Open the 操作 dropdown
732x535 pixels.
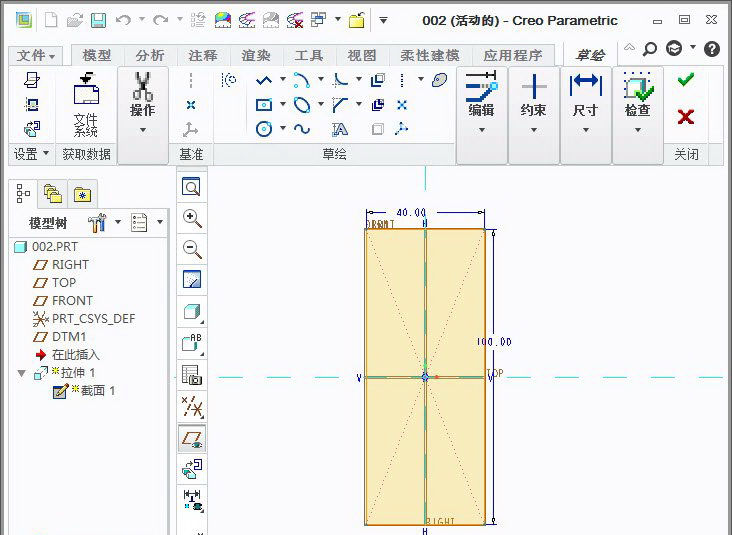coord(143,129)
